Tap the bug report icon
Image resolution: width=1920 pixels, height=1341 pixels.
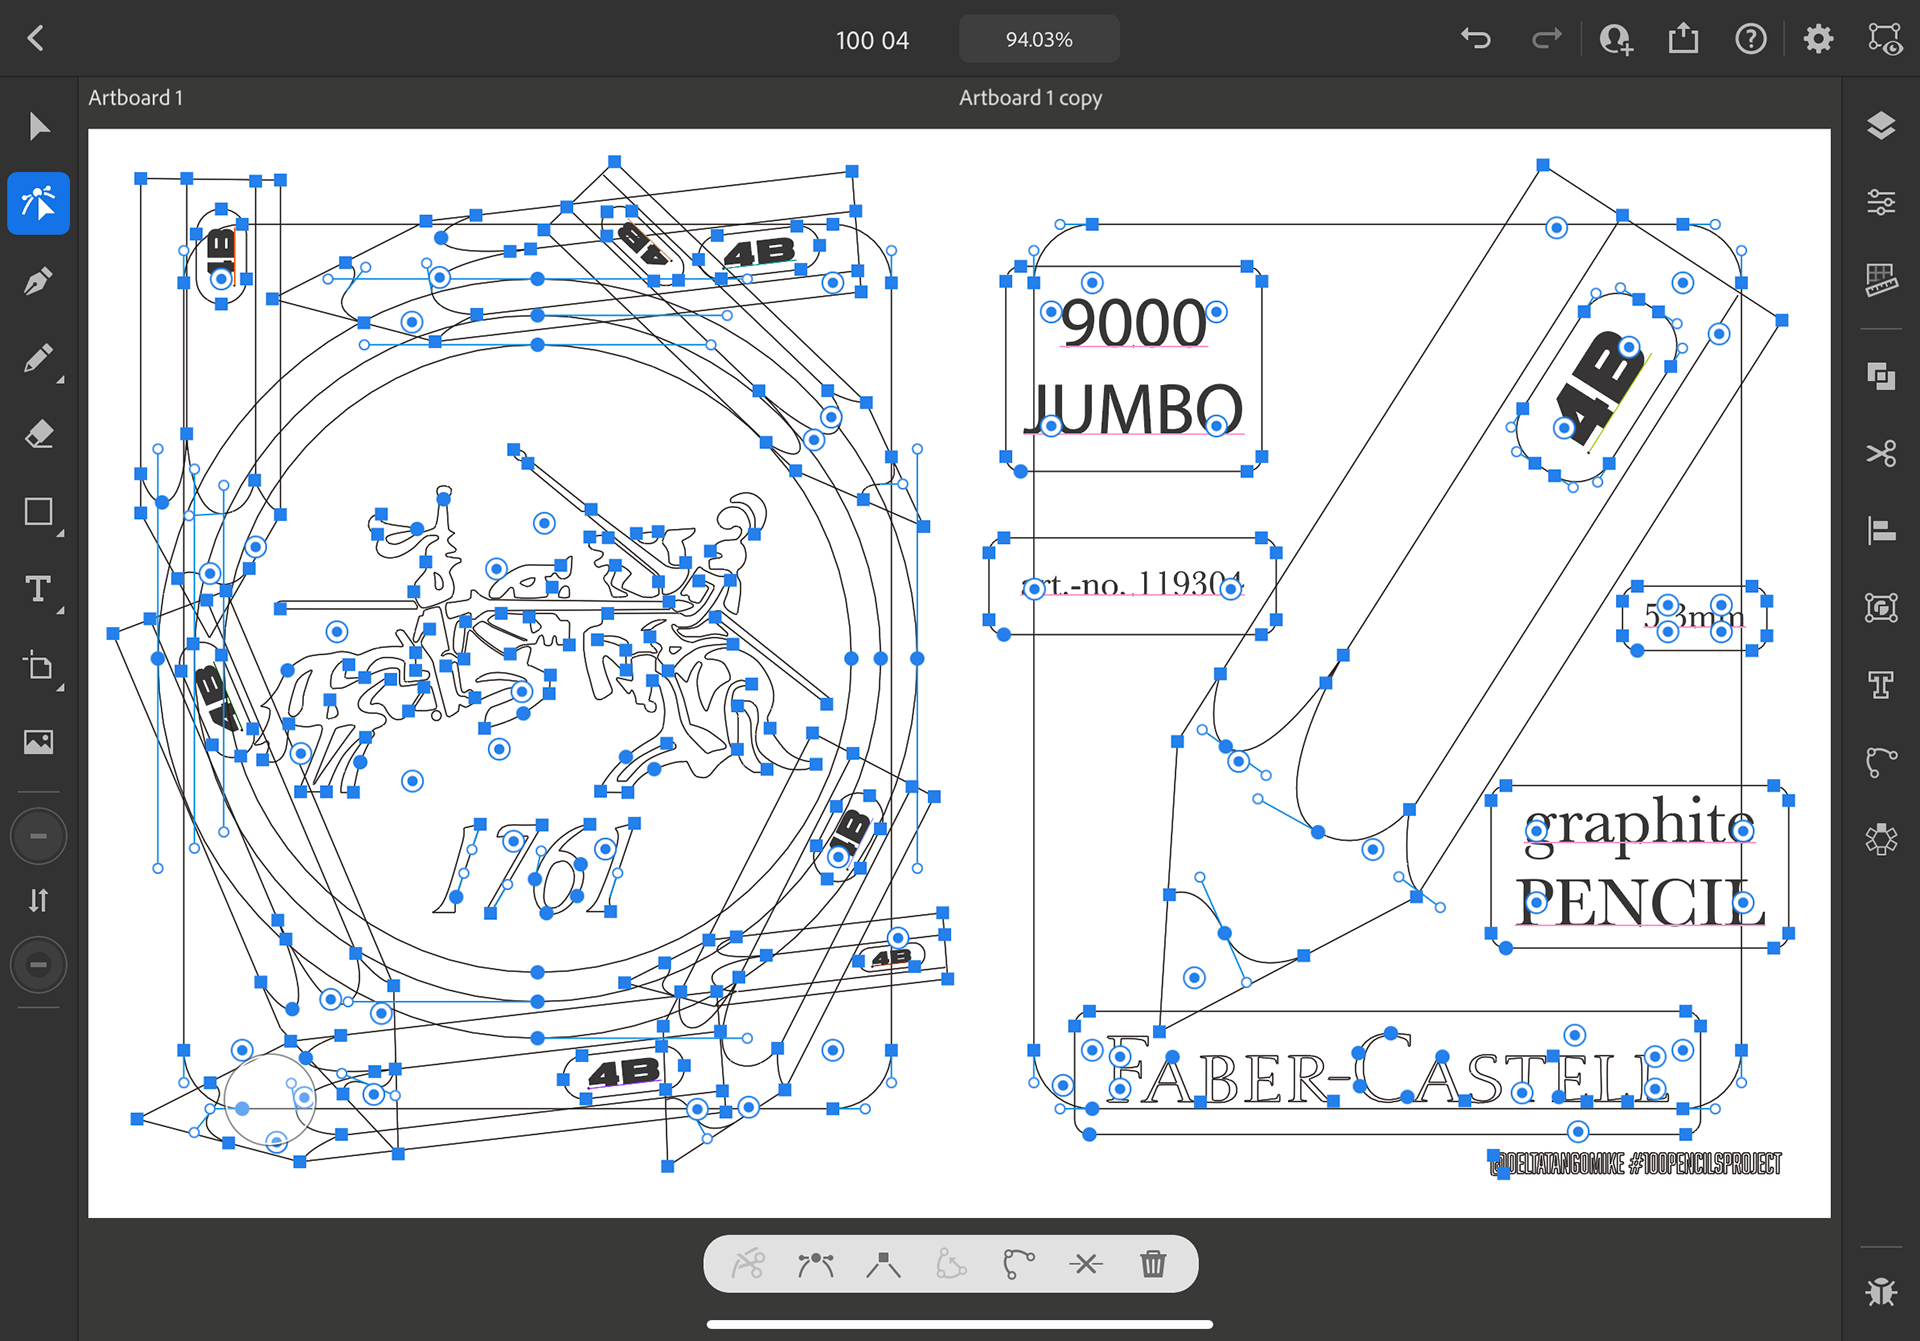tap(1881, 1291)
